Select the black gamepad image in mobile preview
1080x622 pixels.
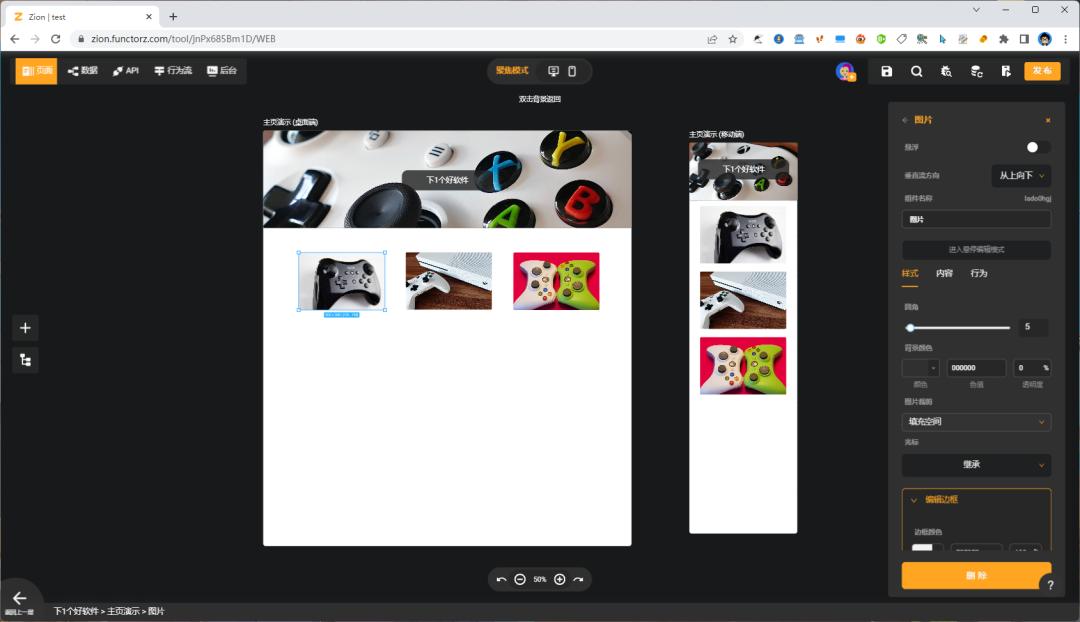click(x=742, y=235)
